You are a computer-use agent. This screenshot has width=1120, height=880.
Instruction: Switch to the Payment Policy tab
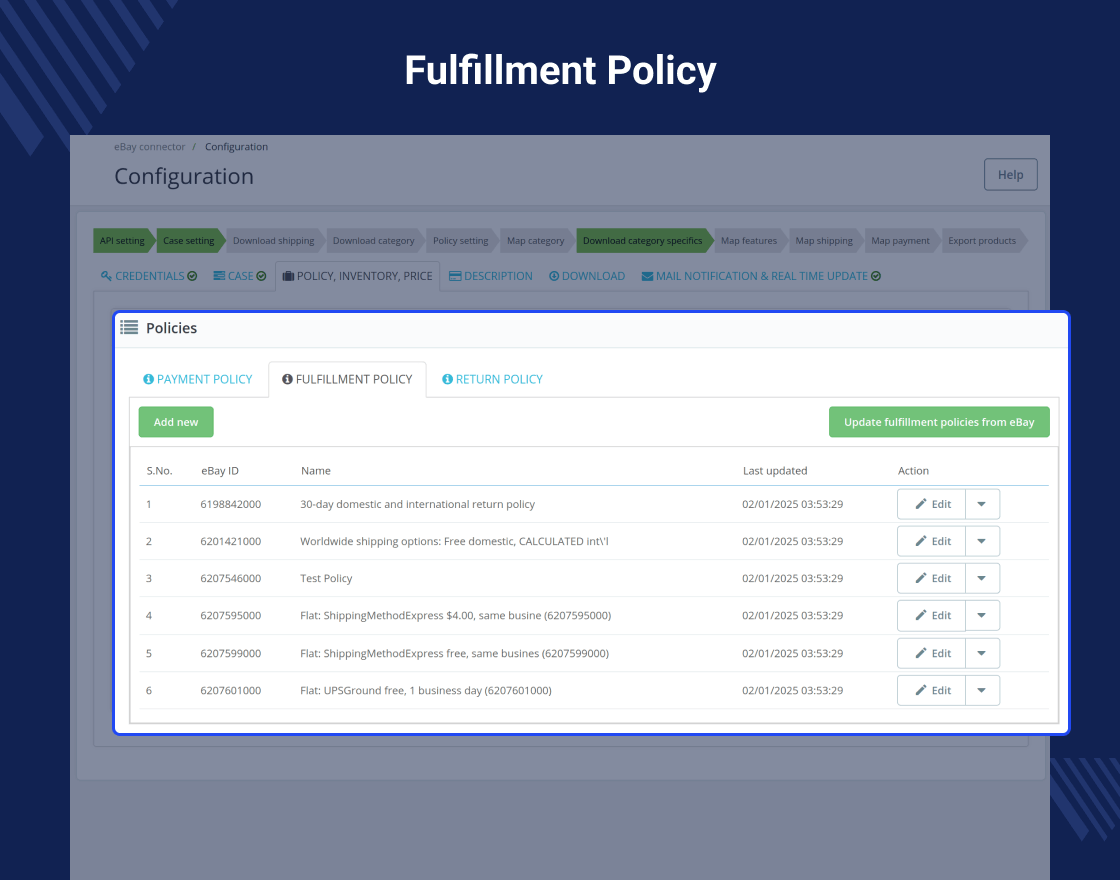tap(198, 379)
